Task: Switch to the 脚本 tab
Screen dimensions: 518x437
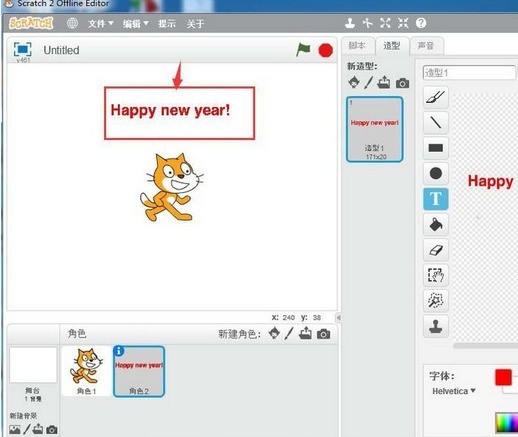Action: [357, 46]
